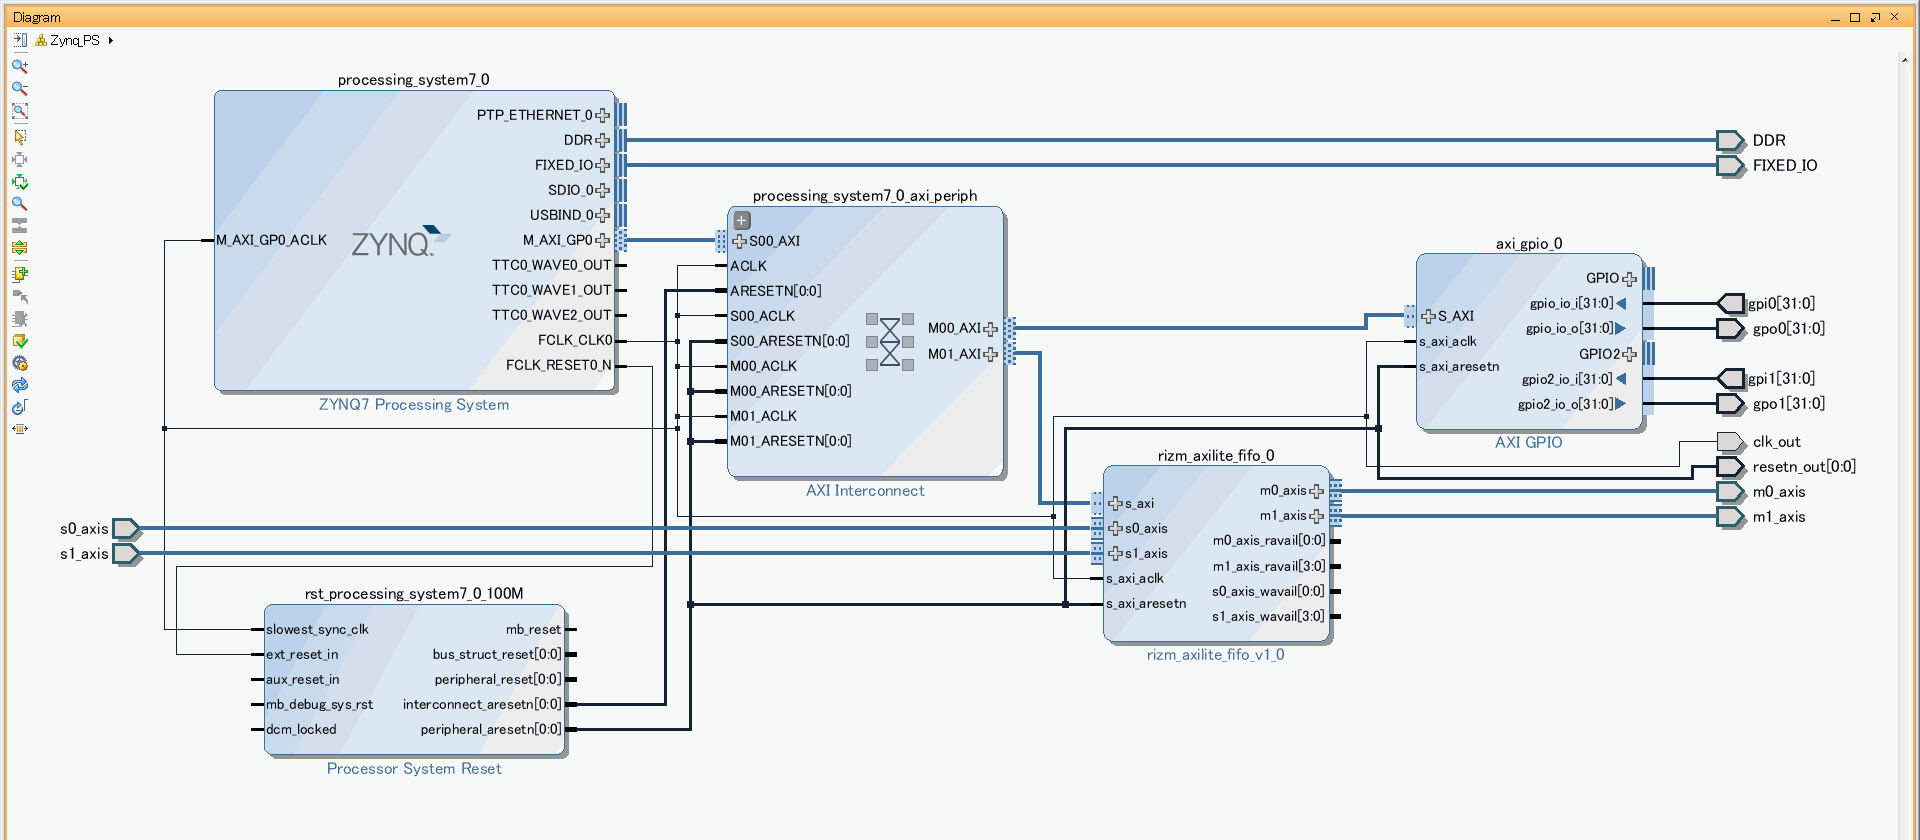Click the FCLK_CLK0 pin label

[574, 340]
